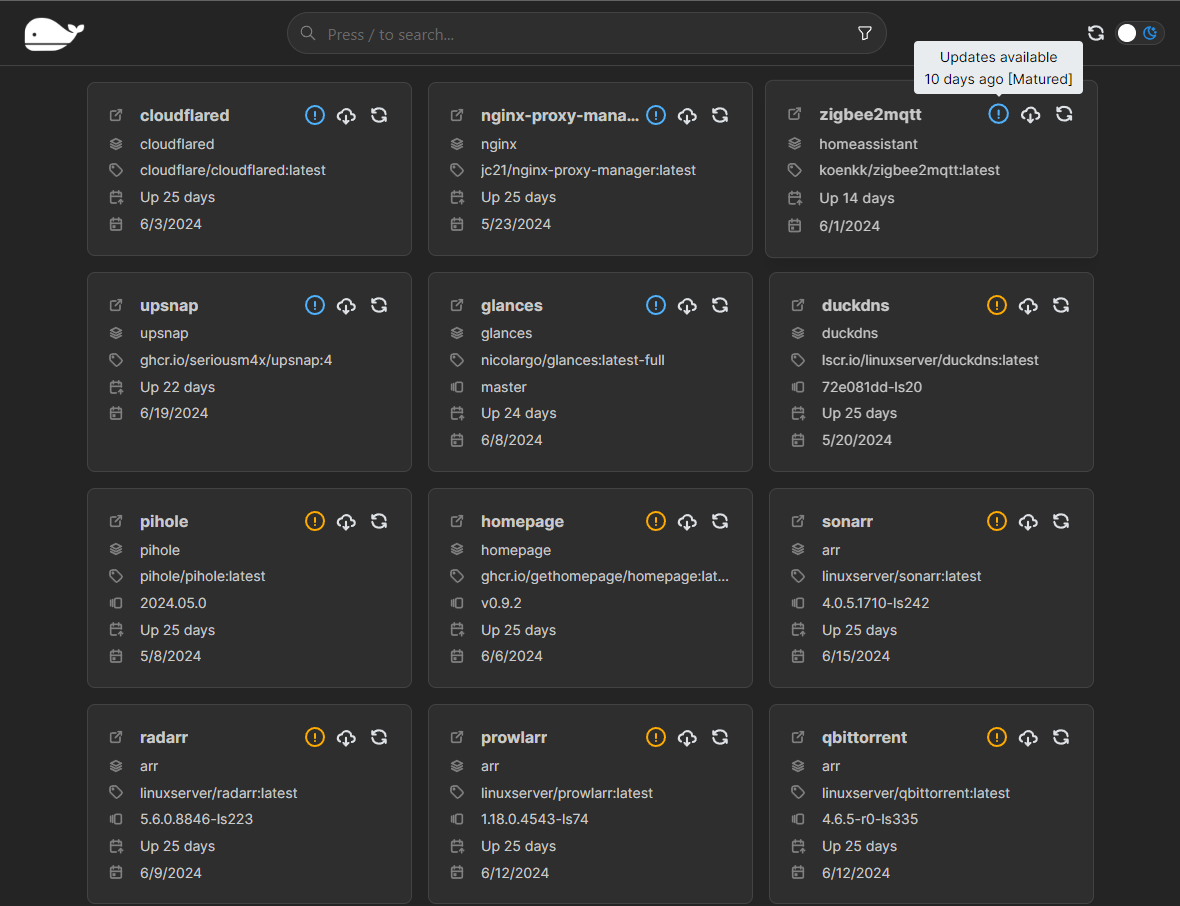Click the pihole orange warning icon
1180x906 pixels.
(315, 521)
